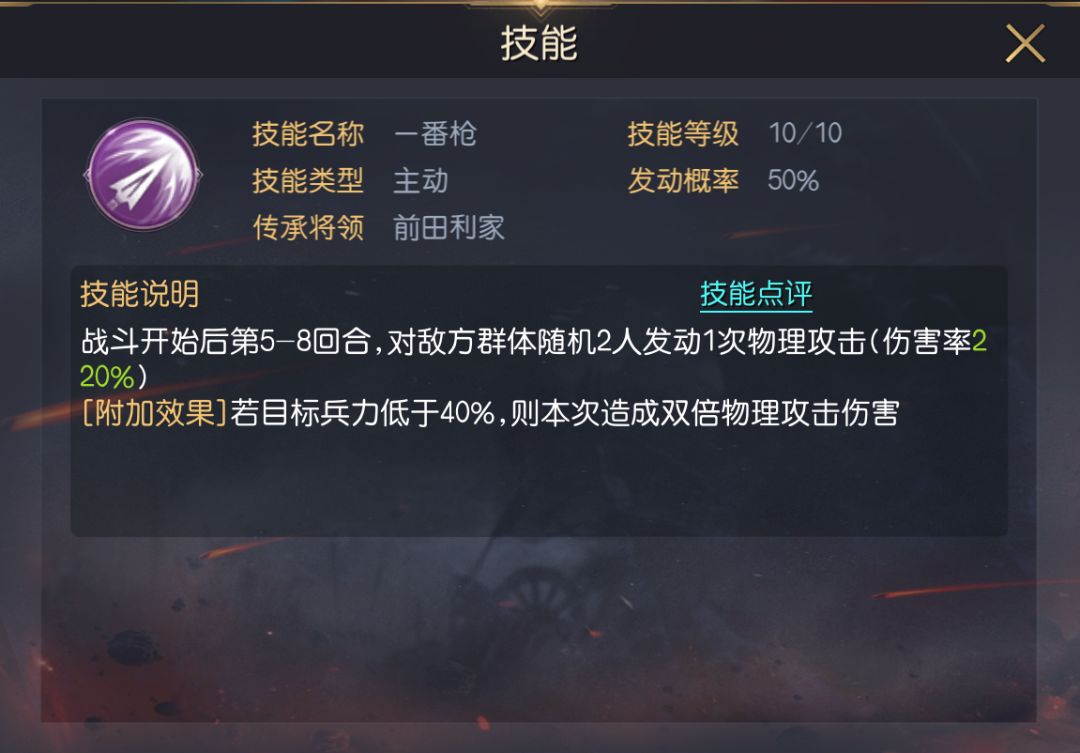Click the 技能类型 label

pos(308,181)
